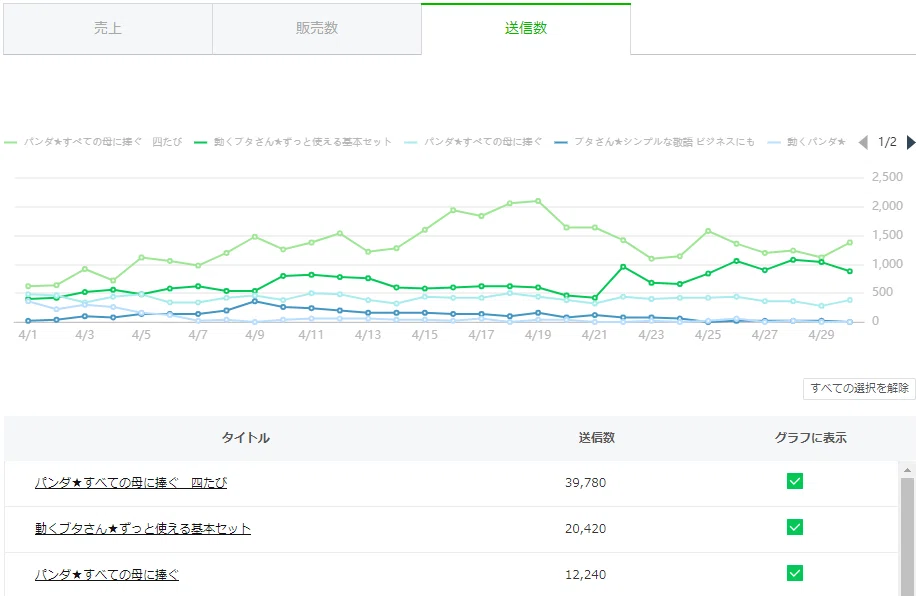Click the グラフに表示 column header
Screen dimensions: 919x596
tap(811, 438)
